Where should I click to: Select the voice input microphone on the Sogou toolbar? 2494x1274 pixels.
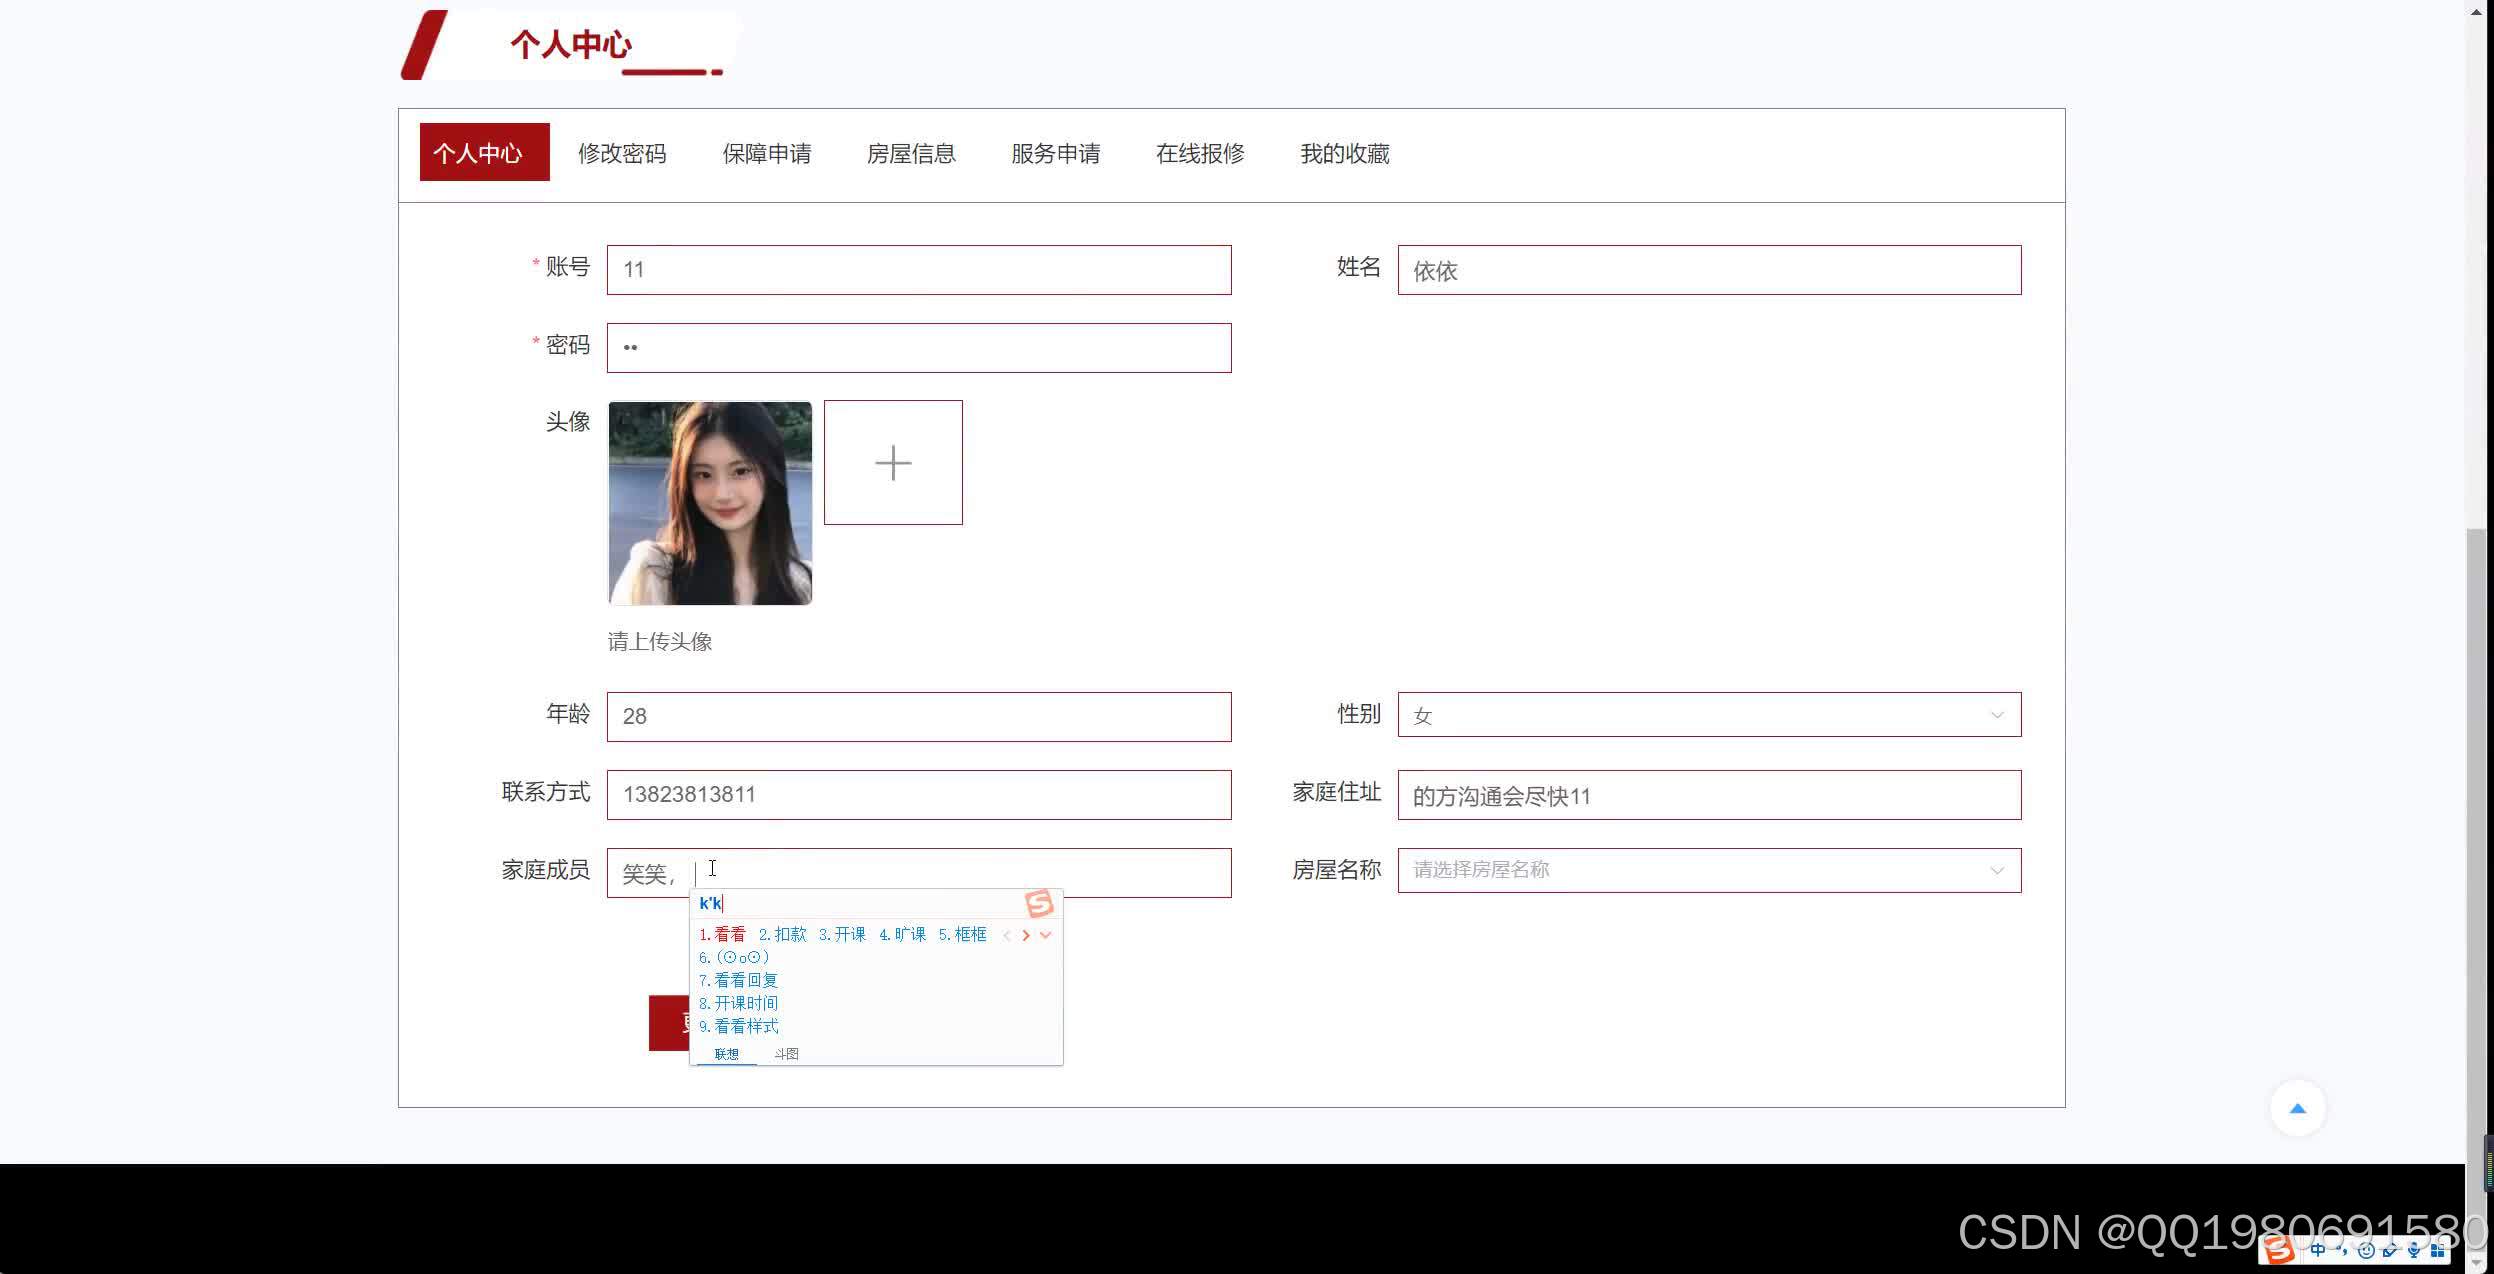[x=2413, y=1250]
